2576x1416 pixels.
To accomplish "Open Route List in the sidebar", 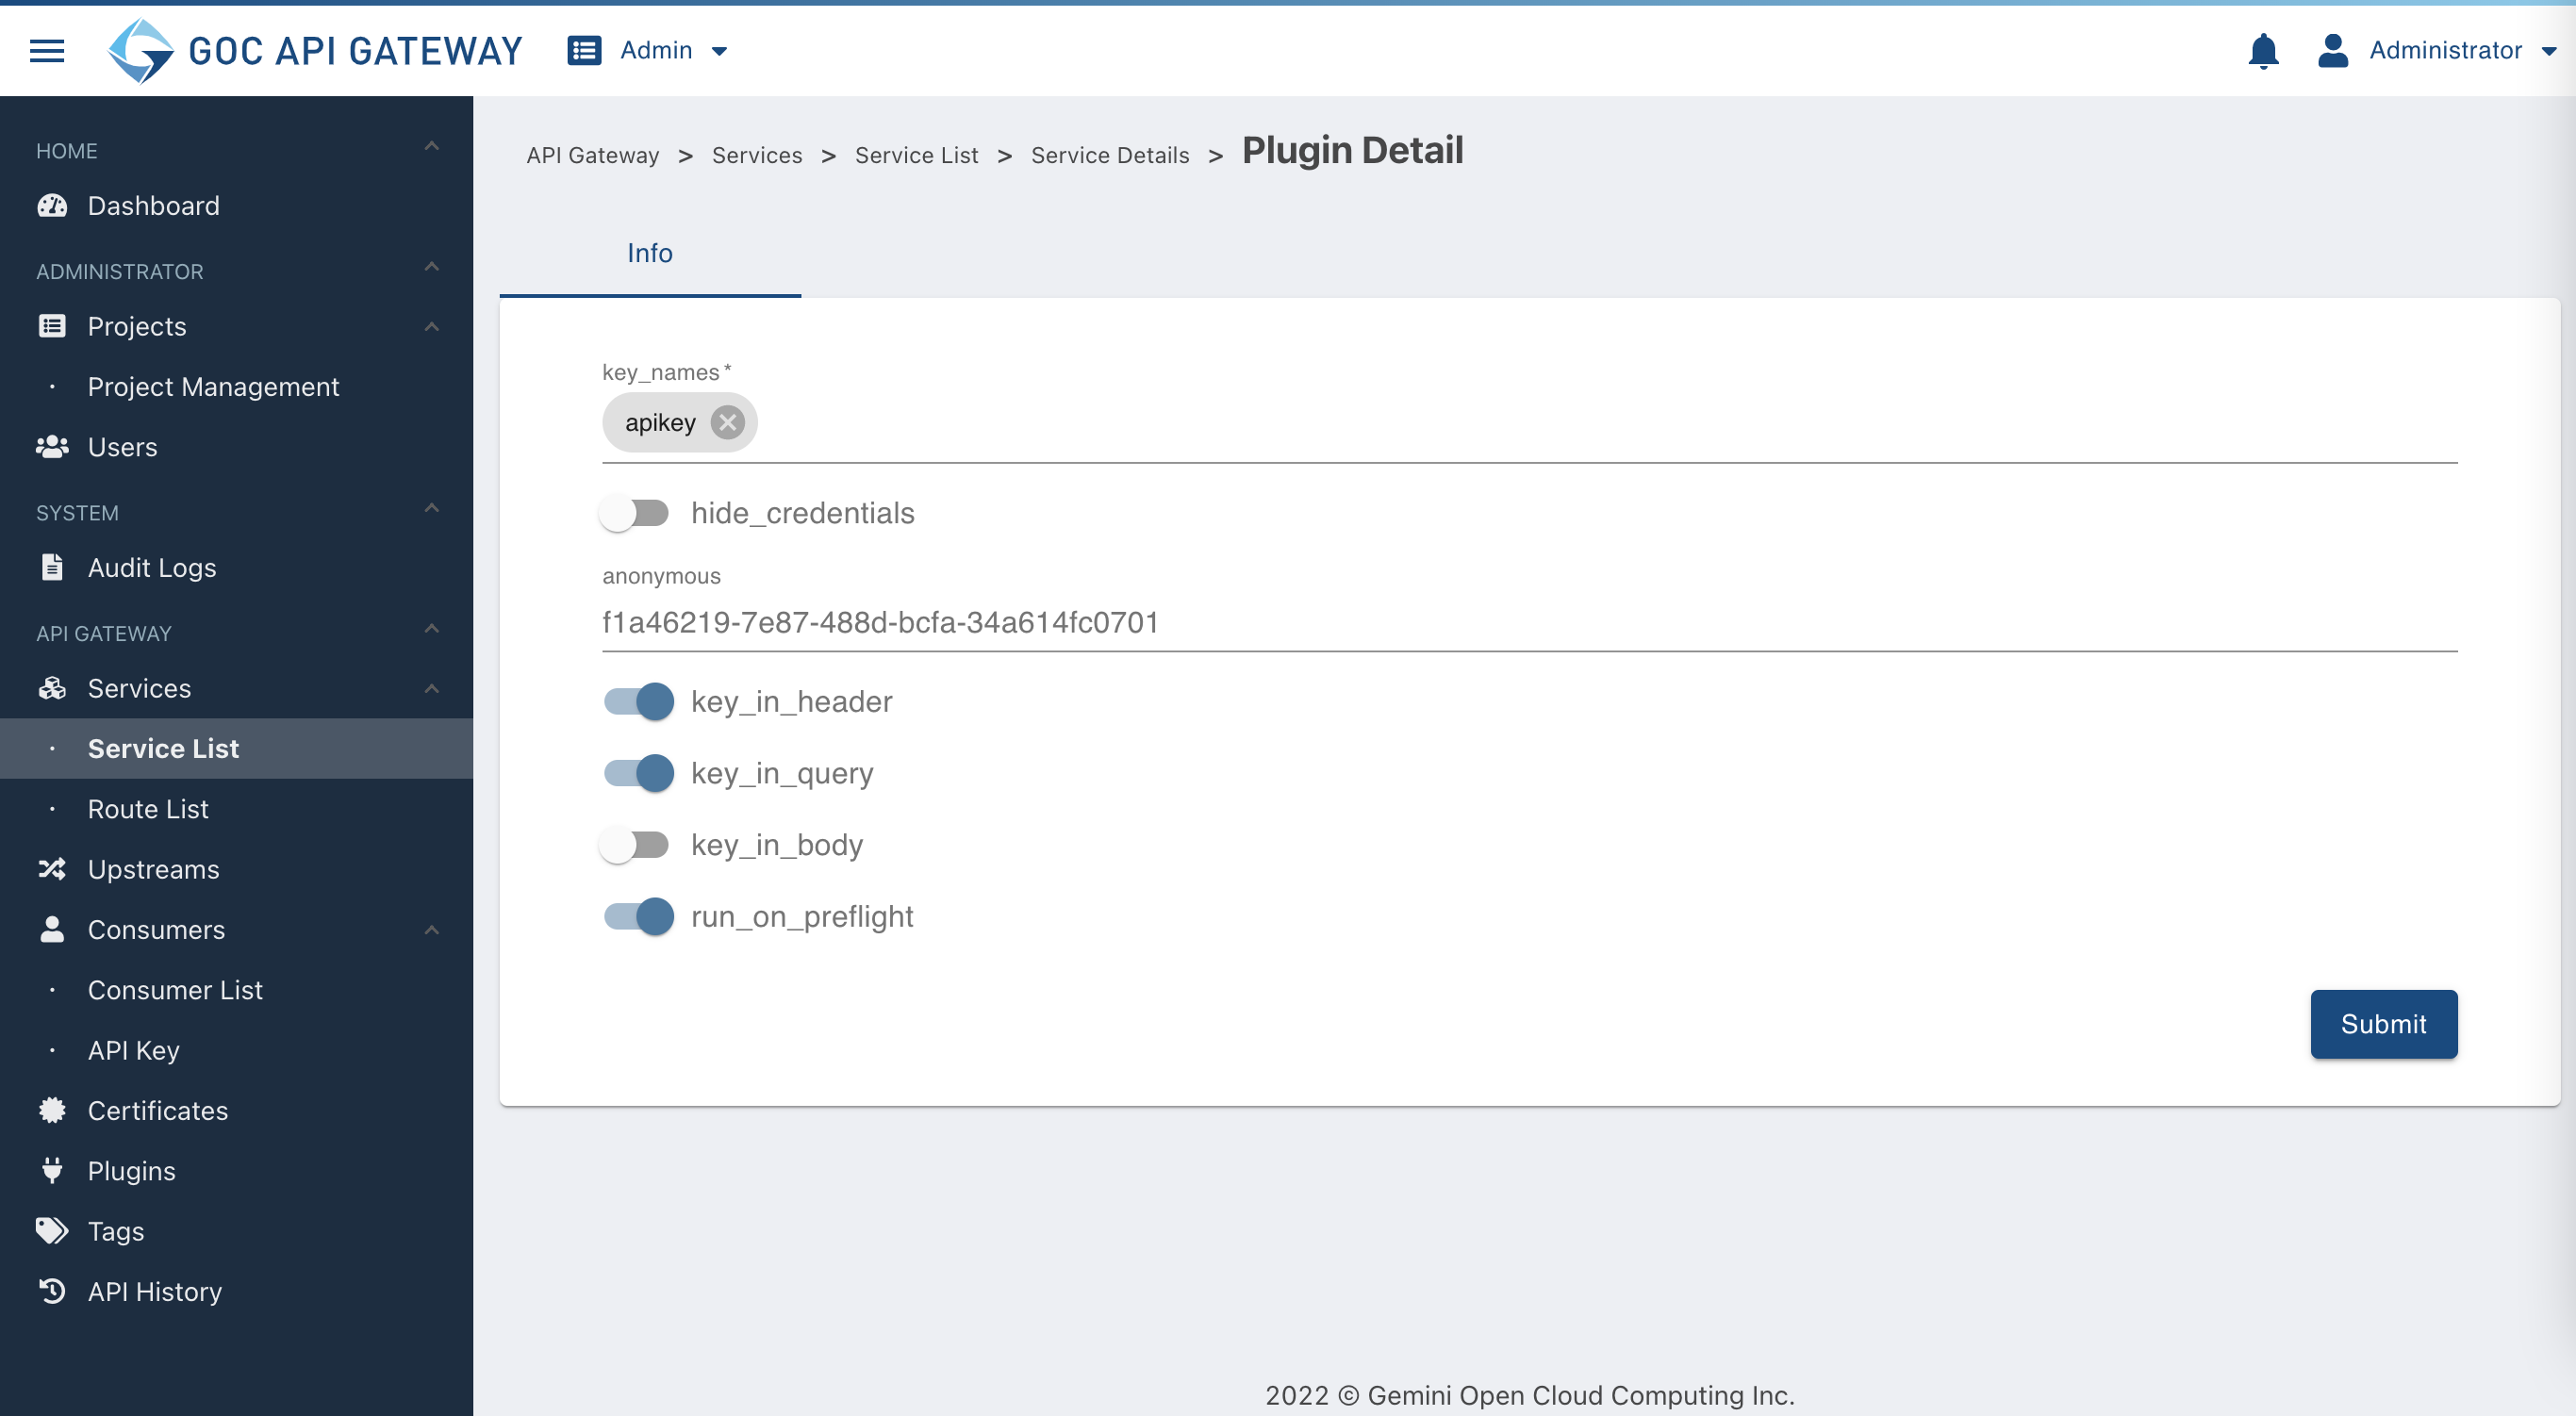I will (148, 808).
